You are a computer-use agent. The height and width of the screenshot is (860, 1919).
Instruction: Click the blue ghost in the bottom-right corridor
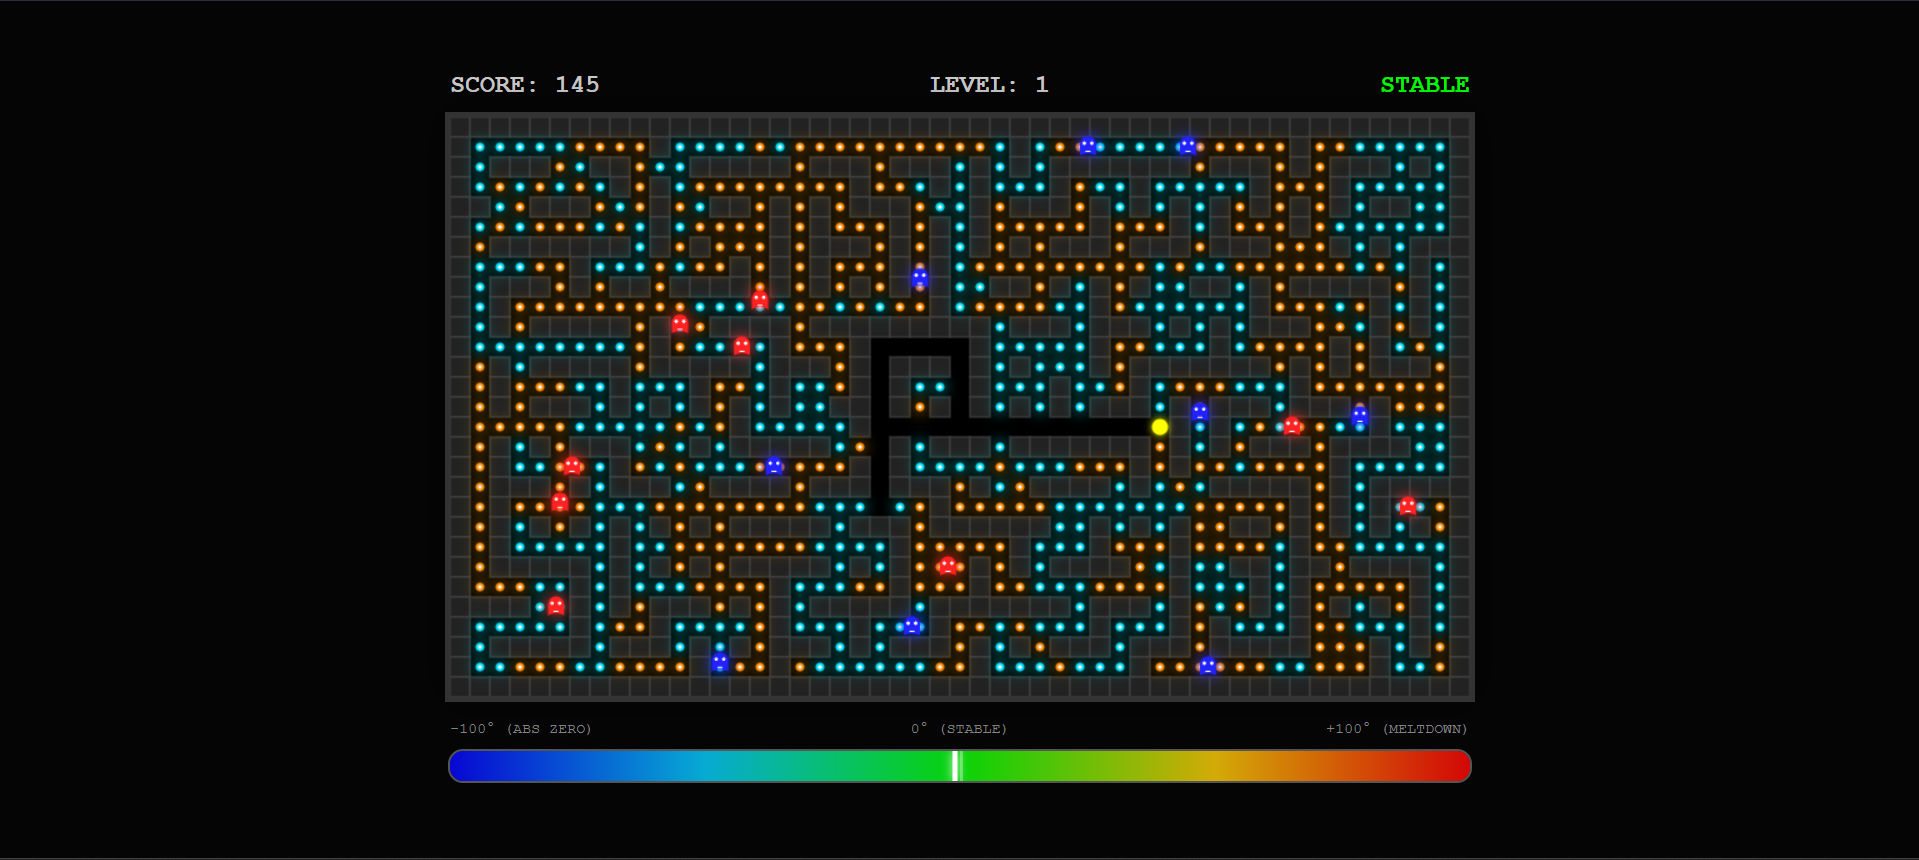[1208, 666]
